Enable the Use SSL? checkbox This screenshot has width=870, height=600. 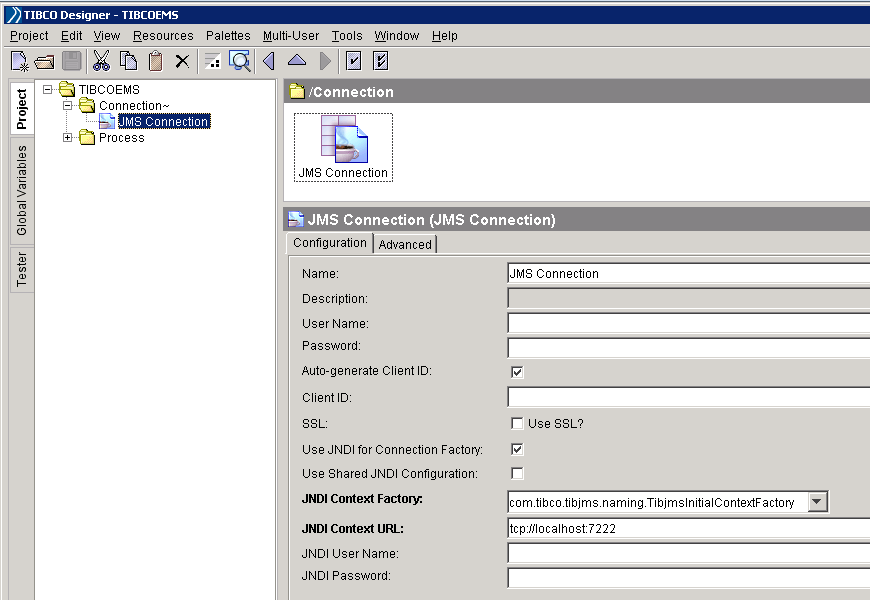(x=517, y=423)
